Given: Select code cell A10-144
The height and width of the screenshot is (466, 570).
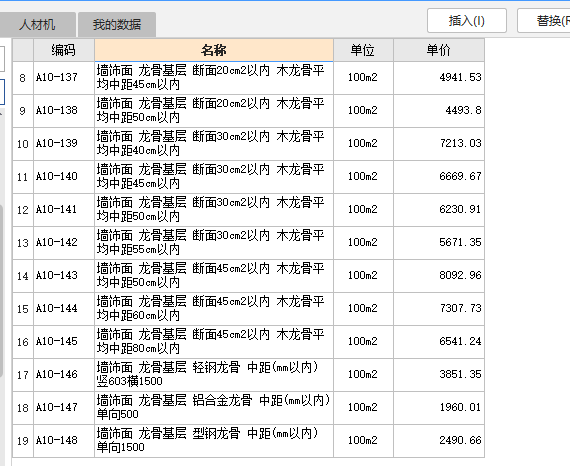Looking at the screenshot, I should [64, 309].
